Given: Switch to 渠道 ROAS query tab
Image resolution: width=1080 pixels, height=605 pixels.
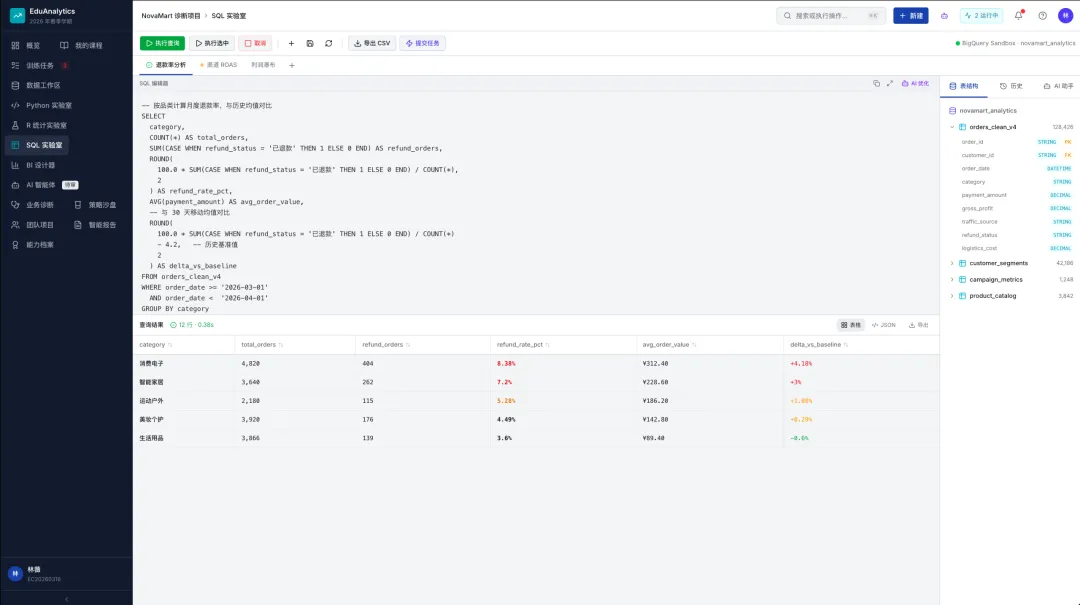Looking at the screenshot, I should pyautogui.click(x=218, y=65).
